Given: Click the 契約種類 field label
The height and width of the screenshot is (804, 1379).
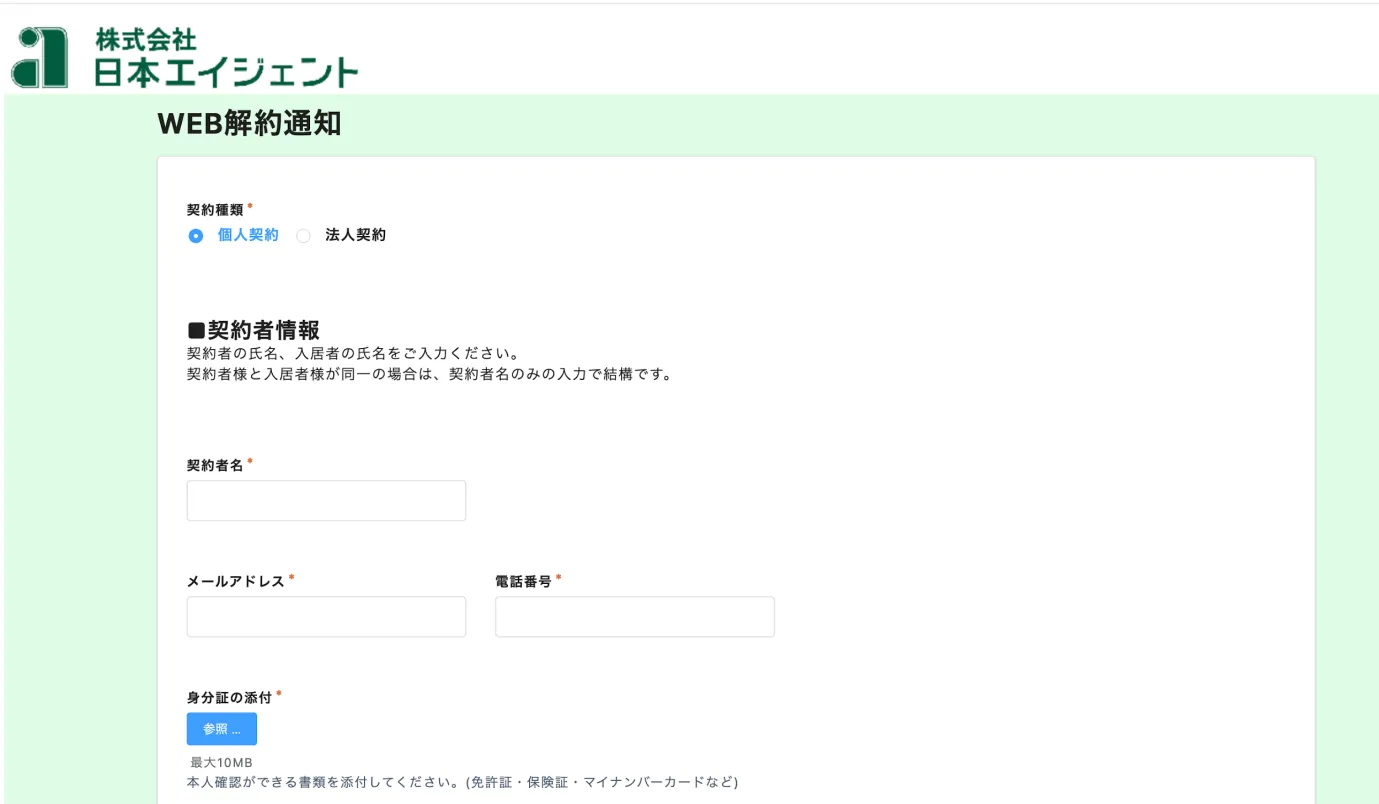Looking at the screenshot, I should 215,210.
